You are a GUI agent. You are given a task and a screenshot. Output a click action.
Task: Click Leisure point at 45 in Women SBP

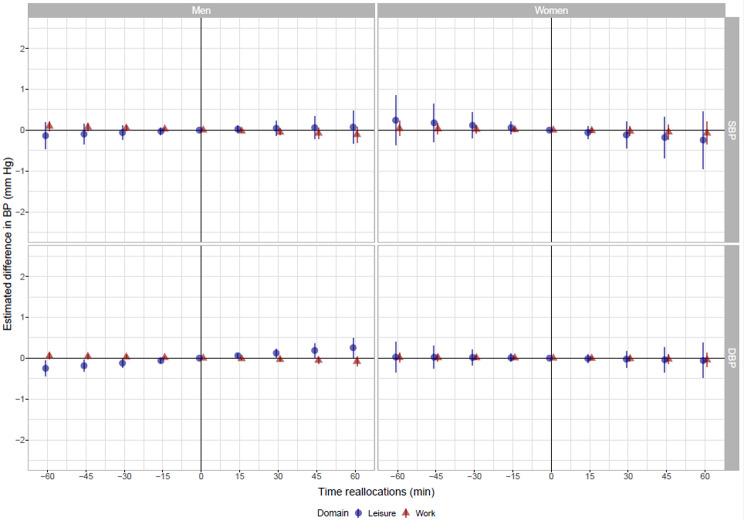665,137
